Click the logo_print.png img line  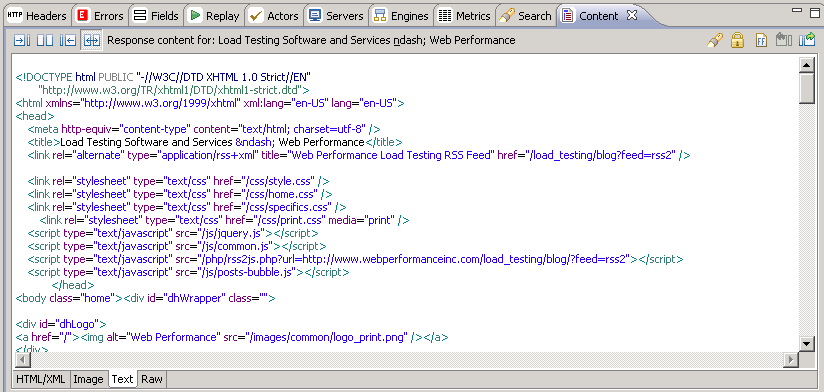pyautogui.click(x=232, y=337)
